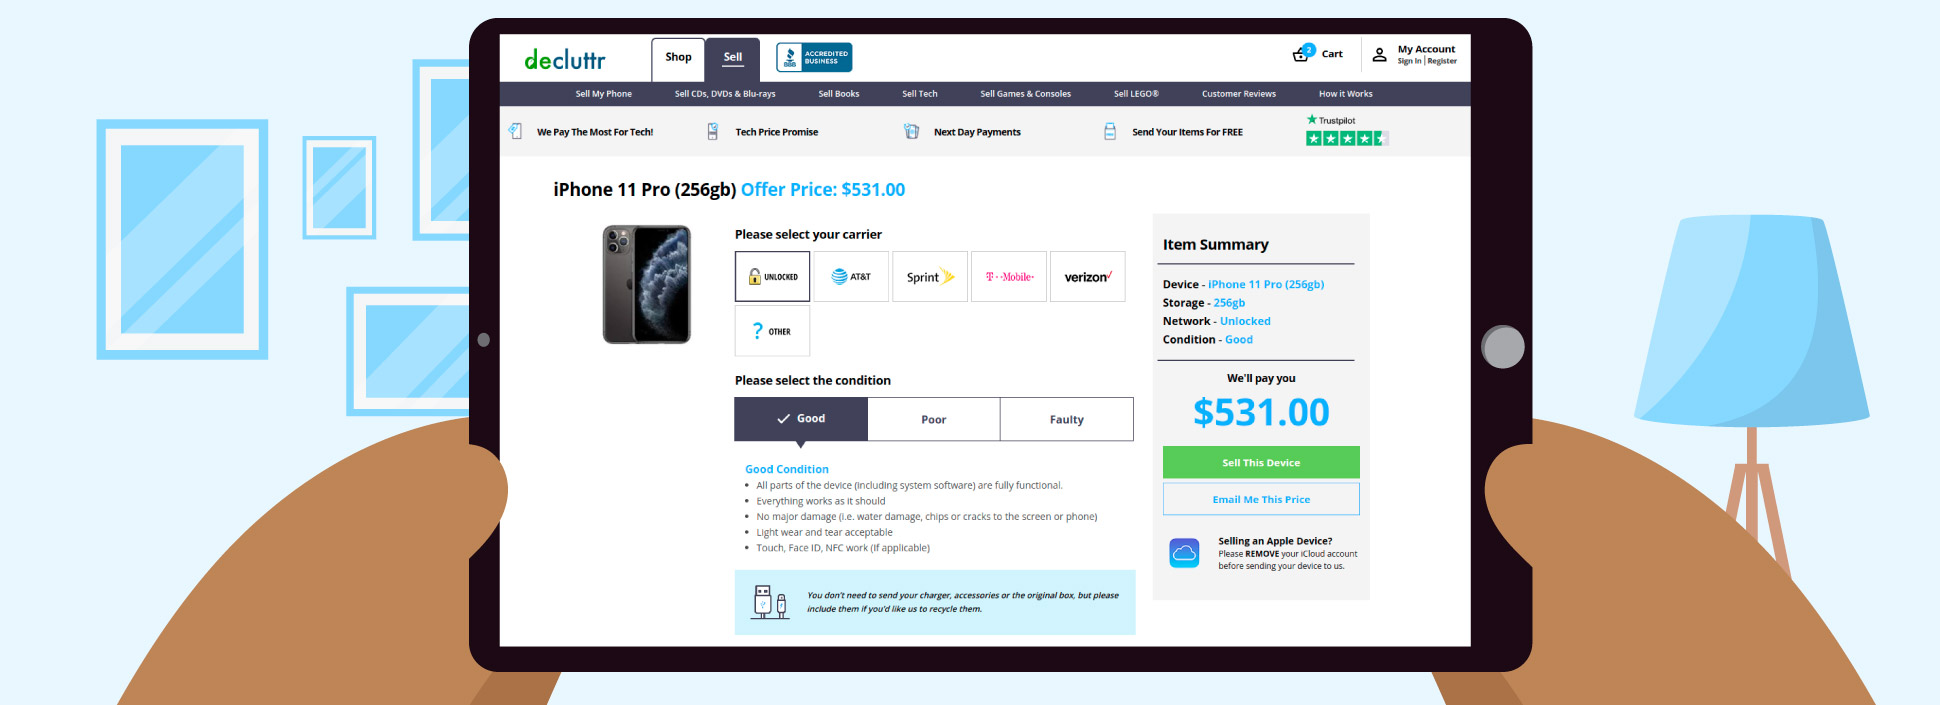1940x705 pixels.
Task: Click the Next Day Payments icon
Action: pos(911,131)
